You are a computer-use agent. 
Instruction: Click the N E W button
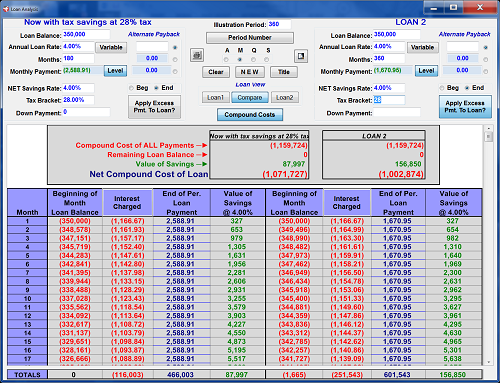(250, 72)
